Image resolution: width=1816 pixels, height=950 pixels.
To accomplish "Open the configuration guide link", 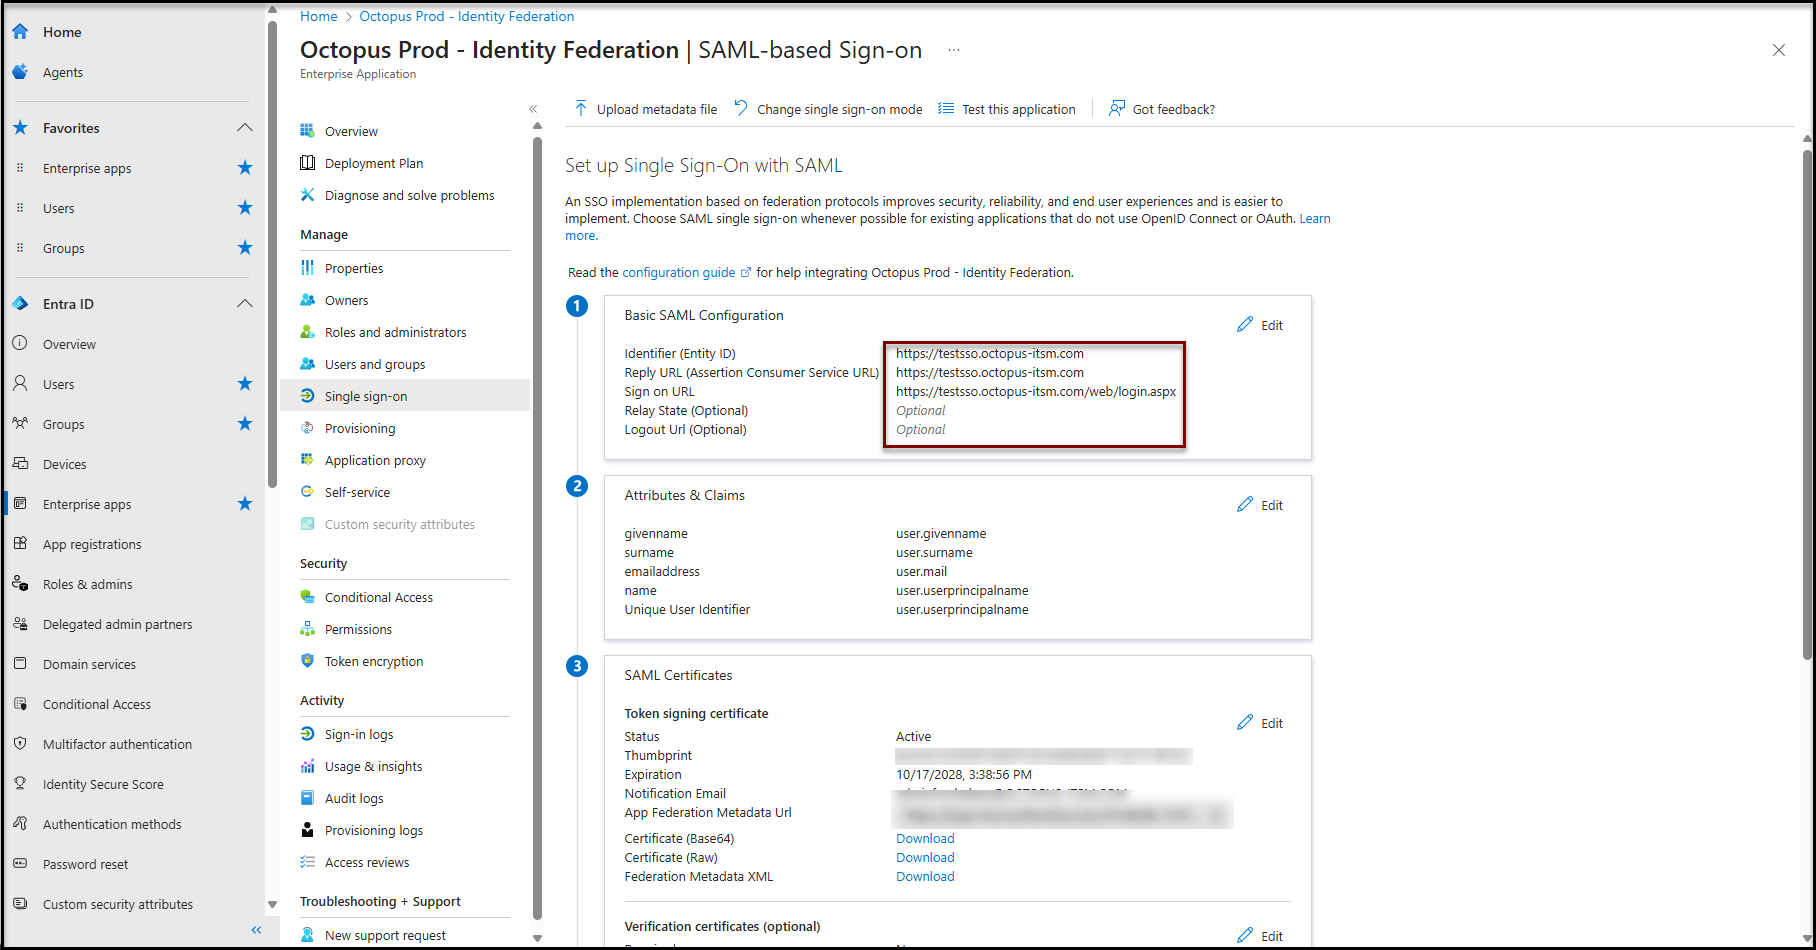I will [x=679, y=272].
